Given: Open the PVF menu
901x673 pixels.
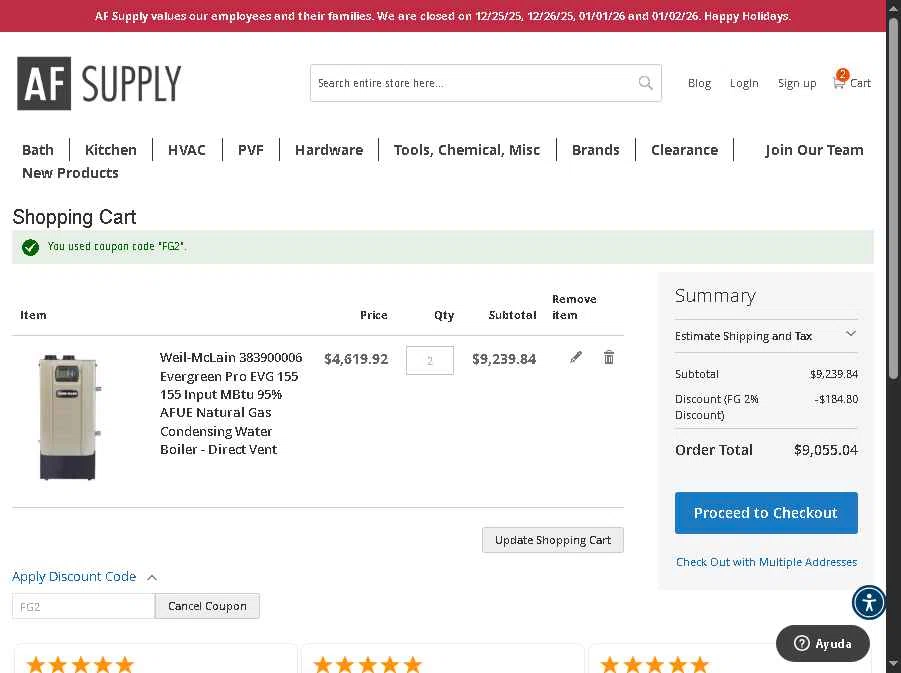Looking at the screenshot, I should tap(251, 150).
